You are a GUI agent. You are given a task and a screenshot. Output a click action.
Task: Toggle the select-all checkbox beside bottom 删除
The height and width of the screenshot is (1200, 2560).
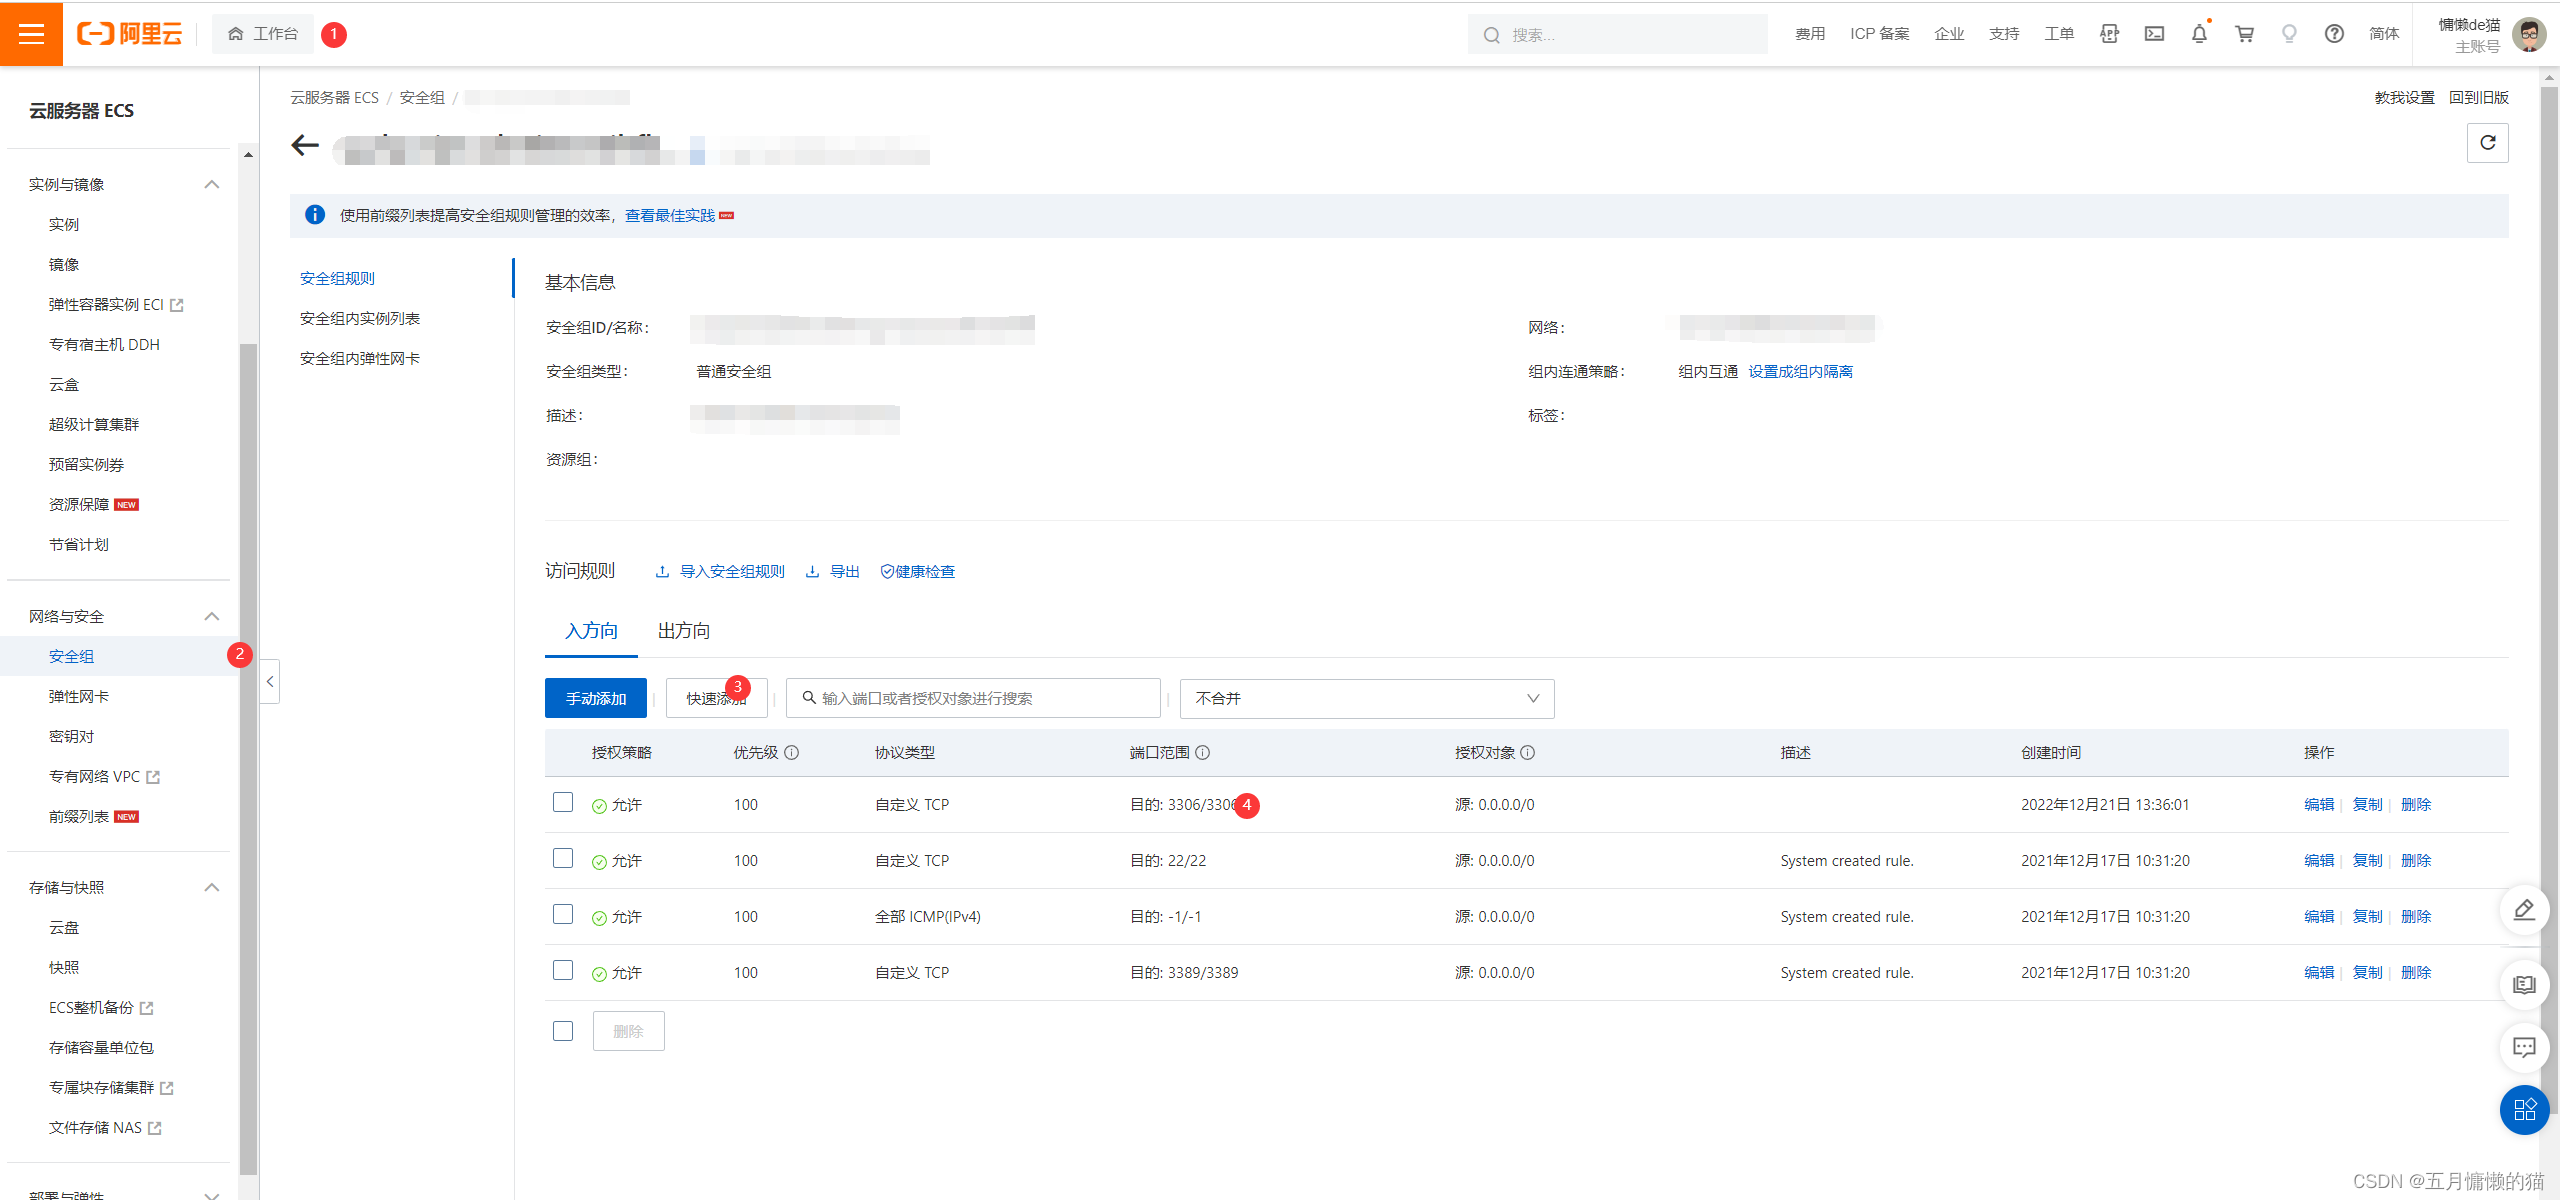[563, 1031]
